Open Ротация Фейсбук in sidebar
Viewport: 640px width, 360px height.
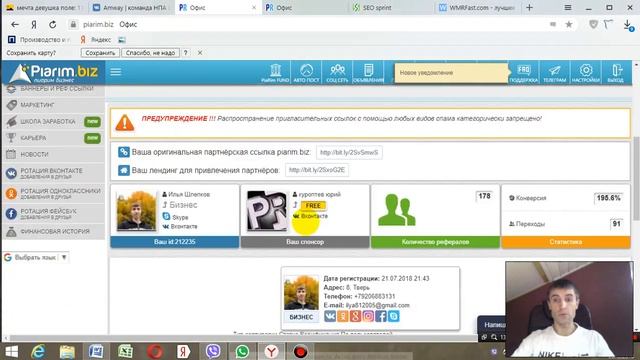pos(53,213)
